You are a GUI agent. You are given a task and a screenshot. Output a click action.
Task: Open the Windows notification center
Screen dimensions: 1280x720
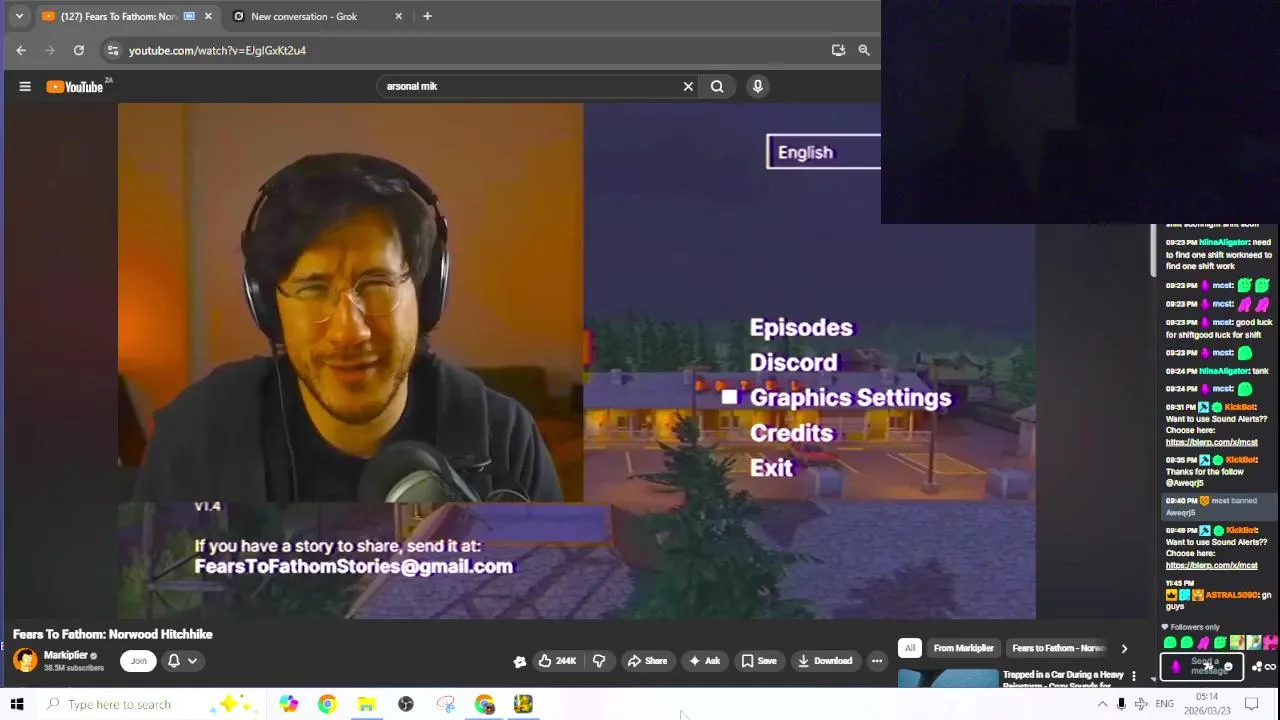tap(1251, 704)
